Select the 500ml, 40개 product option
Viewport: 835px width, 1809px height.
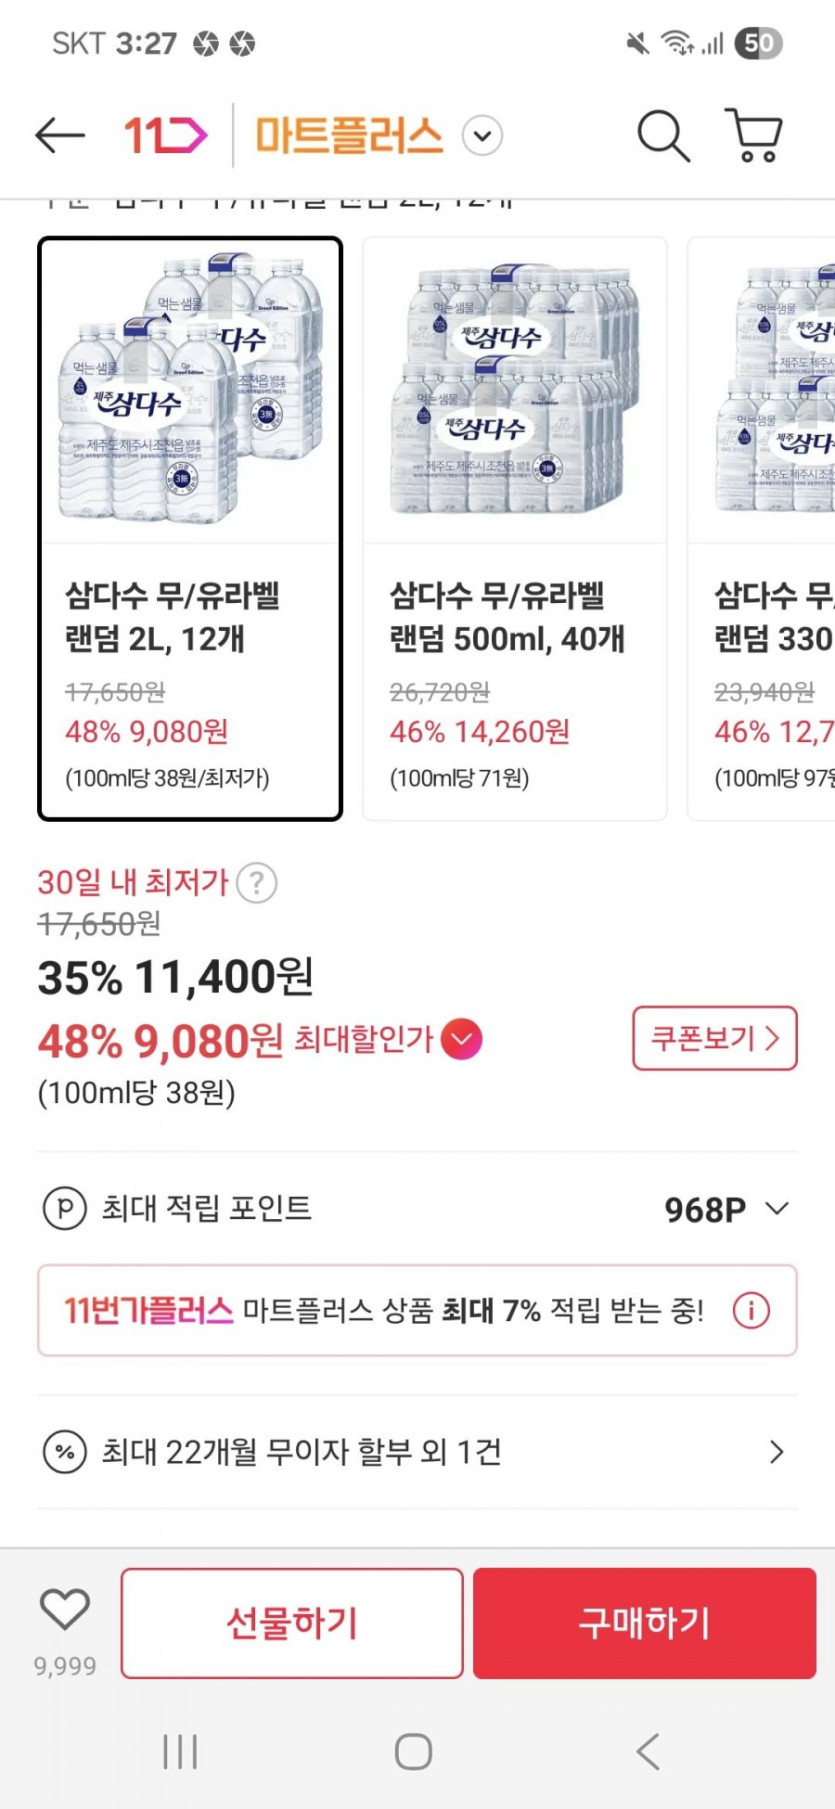click(x=514, y=529)
